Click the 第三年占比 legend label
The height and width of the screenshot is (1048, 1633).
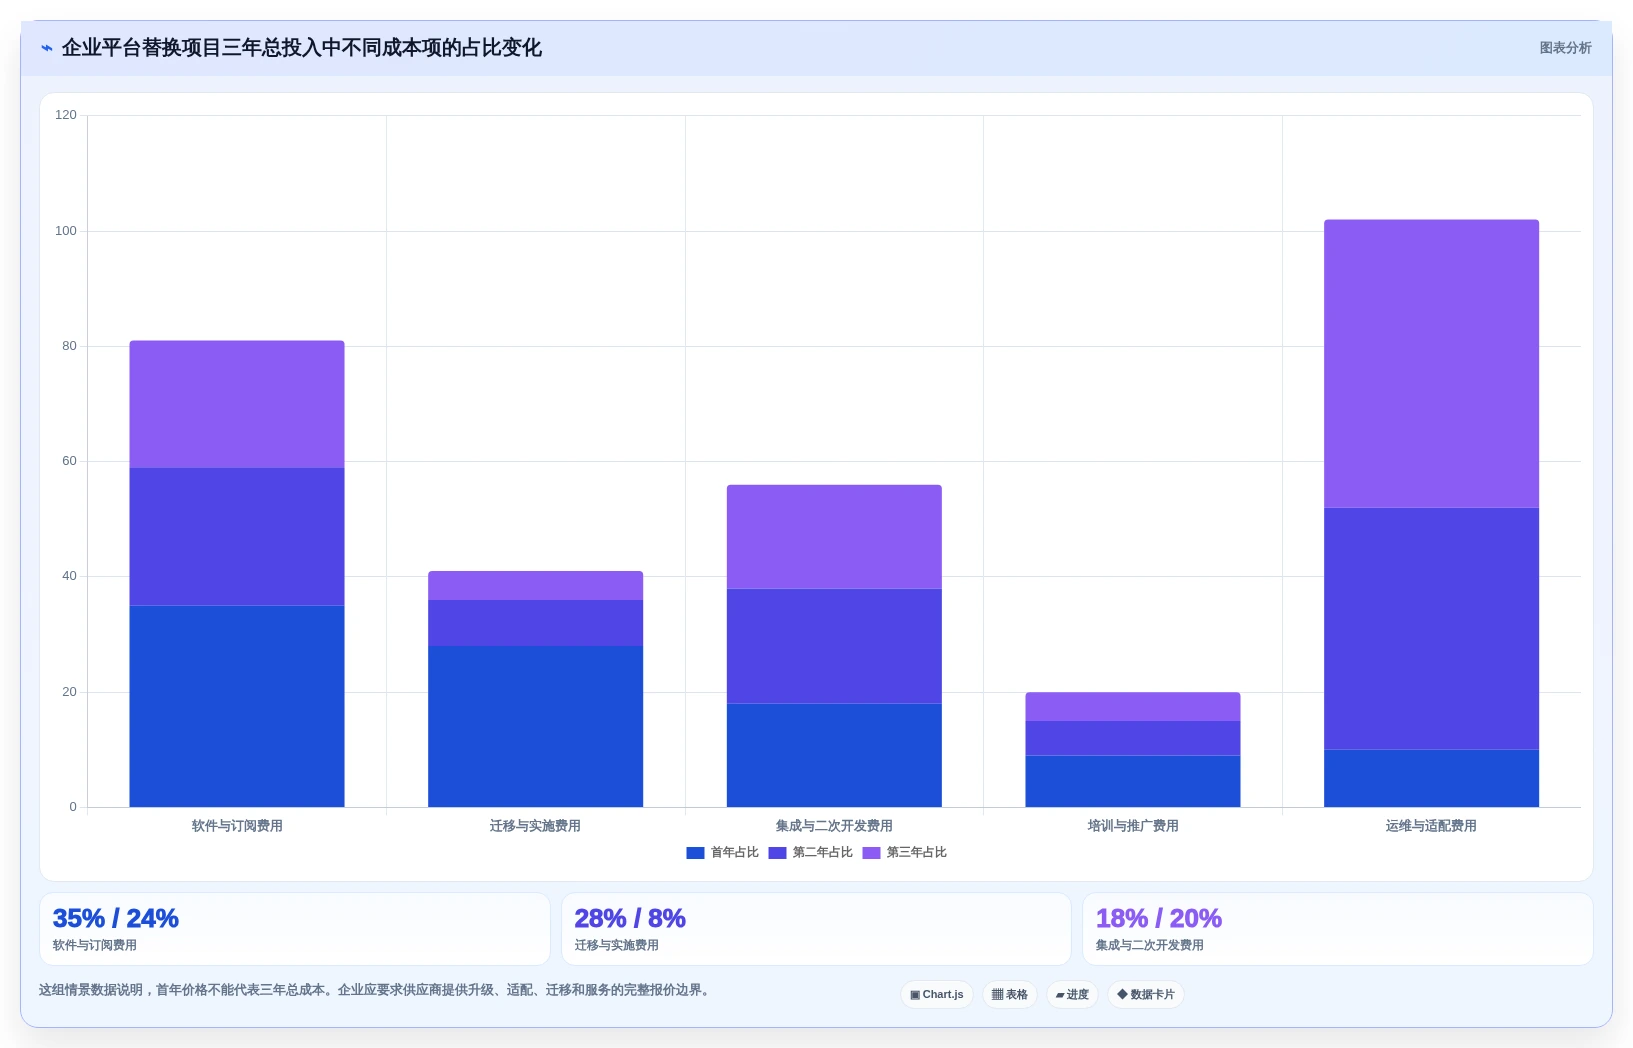pyautogui.click(x=916, y=853)
